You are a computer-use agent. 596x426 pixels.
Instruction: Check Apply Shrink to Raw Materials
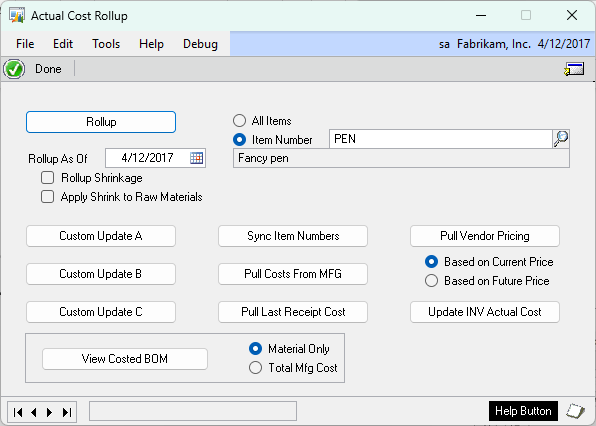point(48,196)
